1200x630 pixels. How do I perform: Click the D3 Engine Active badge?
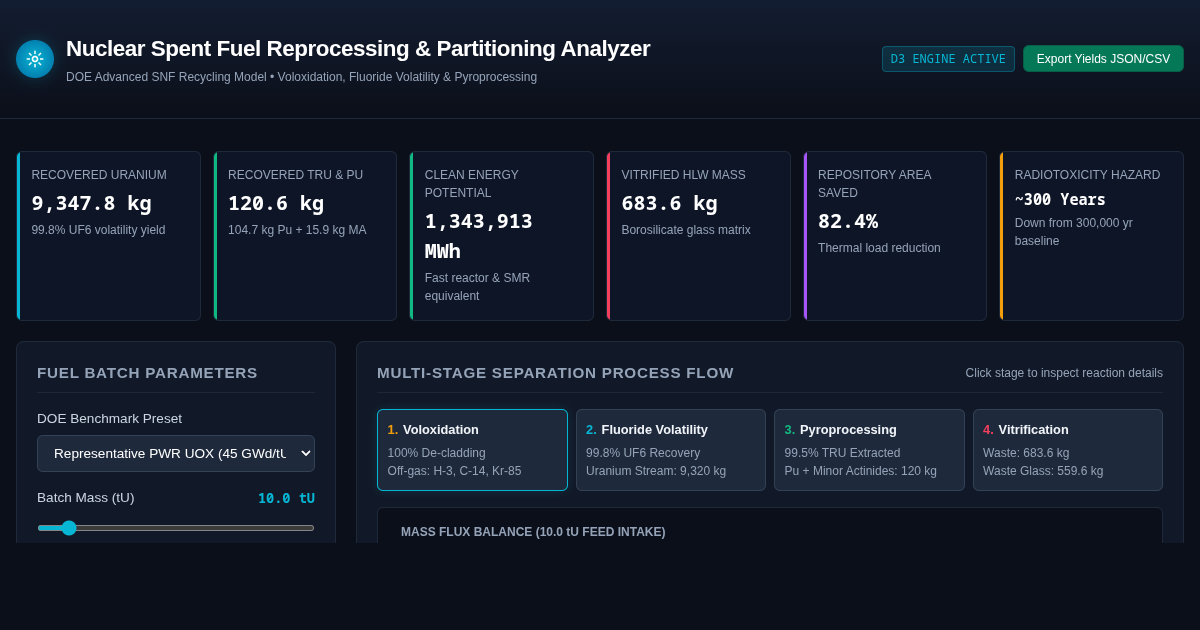tap(948, 59)
